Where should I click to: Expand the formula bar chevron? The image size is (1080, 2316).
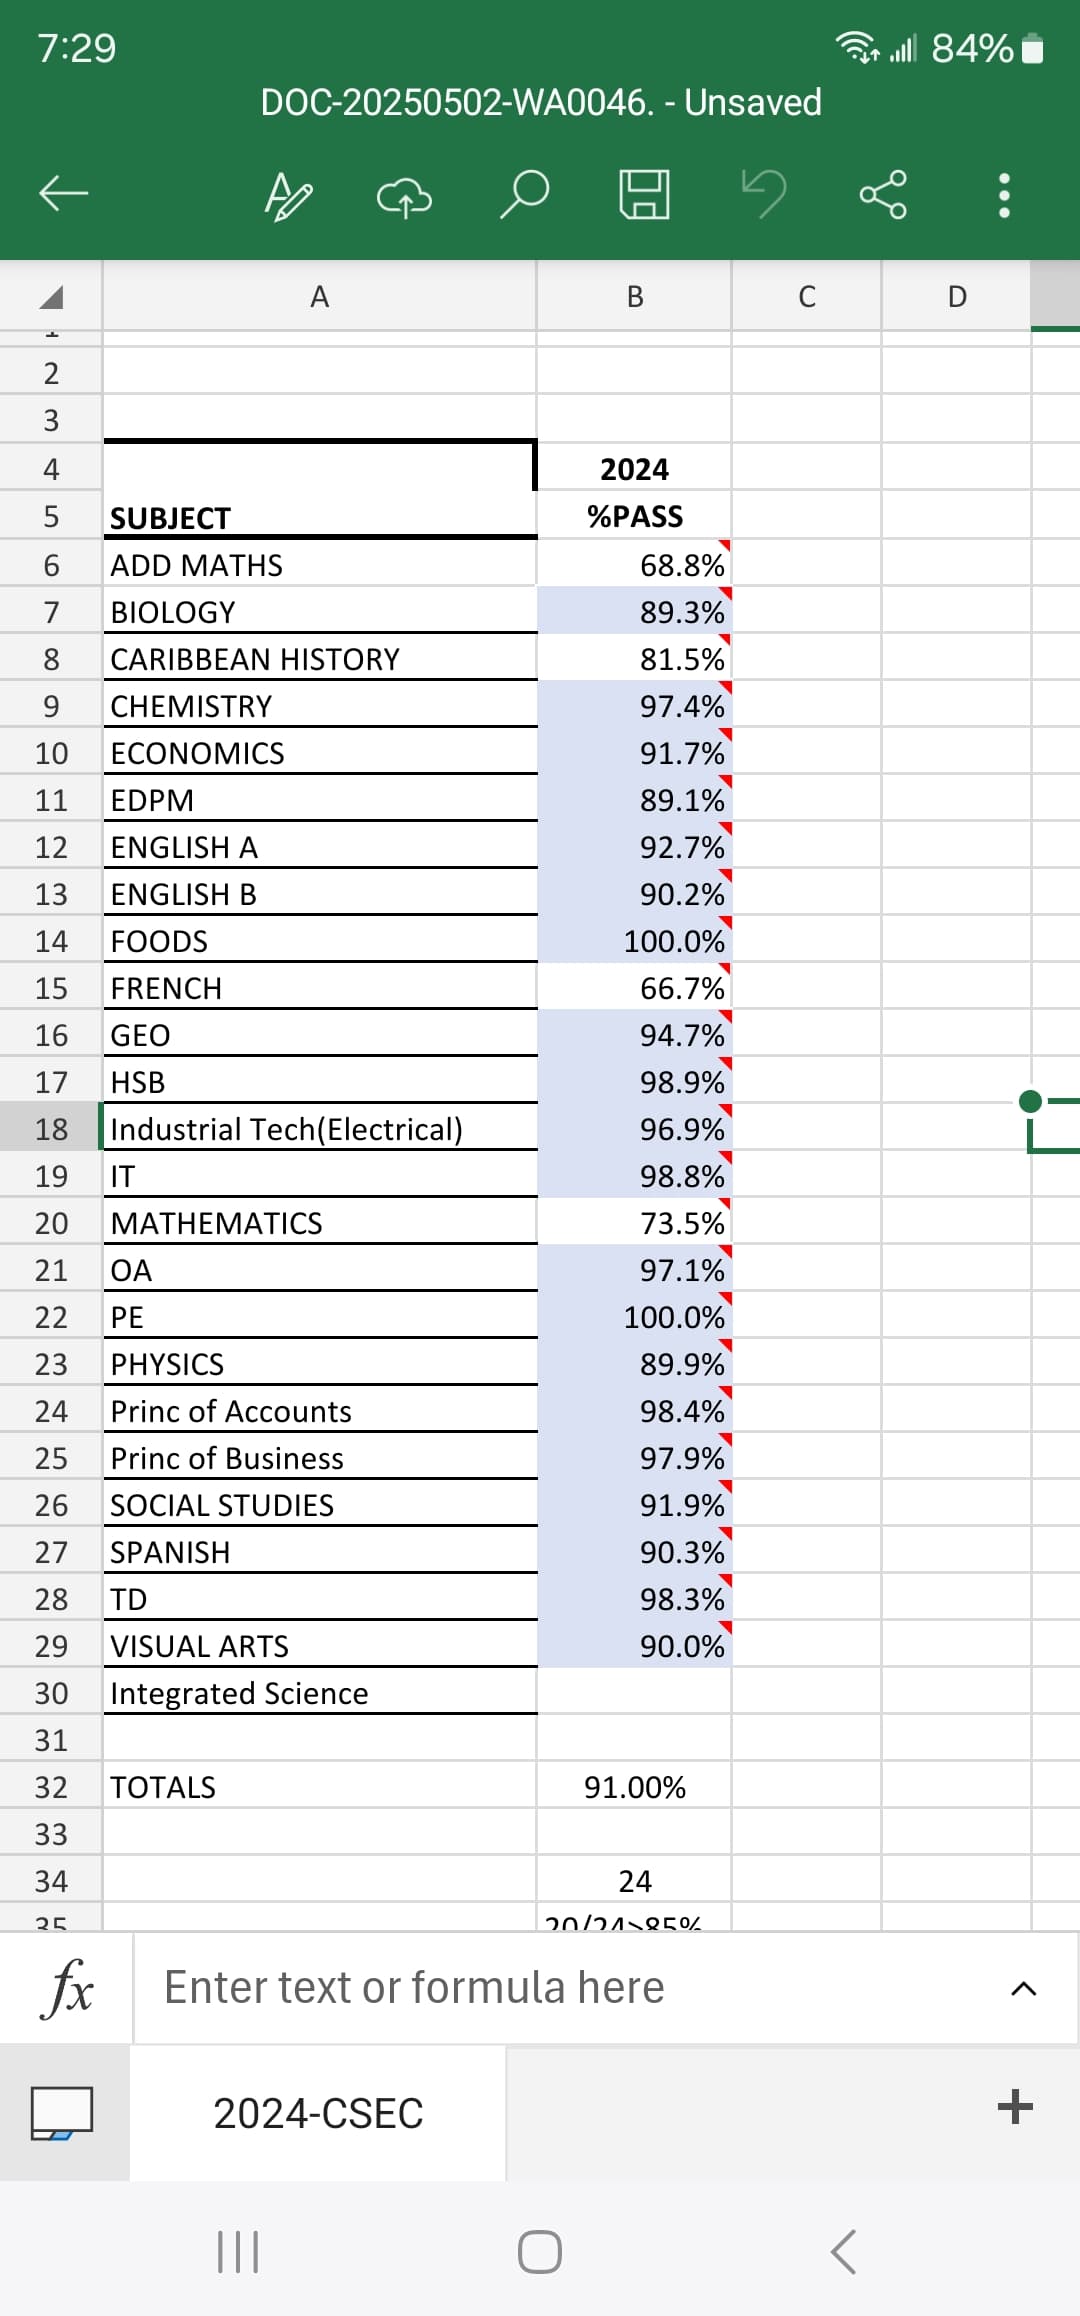pyautogui.click(x=1023, y=1989)
